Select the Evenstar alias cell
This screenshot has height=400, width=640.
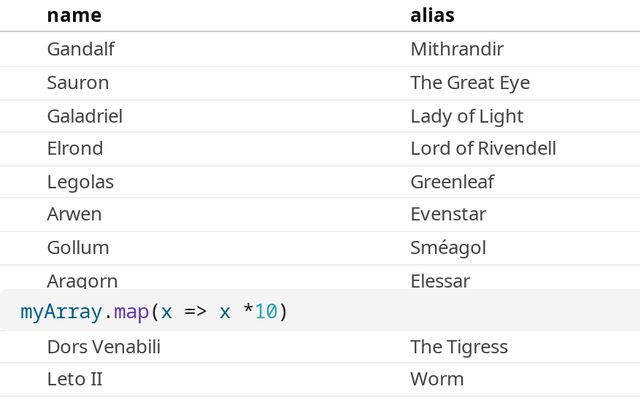(x=448, y=214)
